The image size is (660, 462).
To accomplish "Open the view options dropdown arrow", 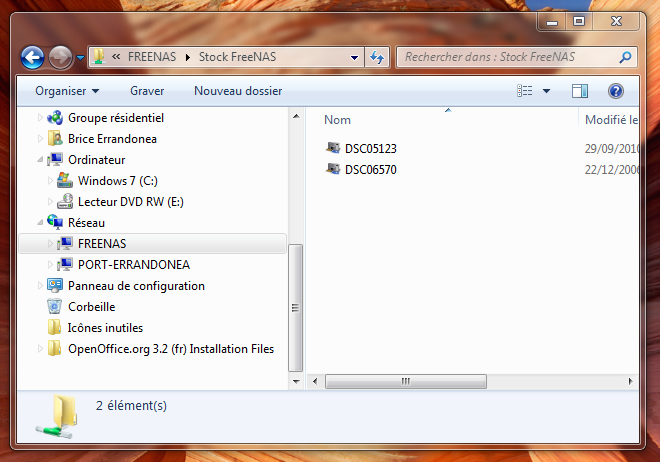I will (x=546, y=91).
